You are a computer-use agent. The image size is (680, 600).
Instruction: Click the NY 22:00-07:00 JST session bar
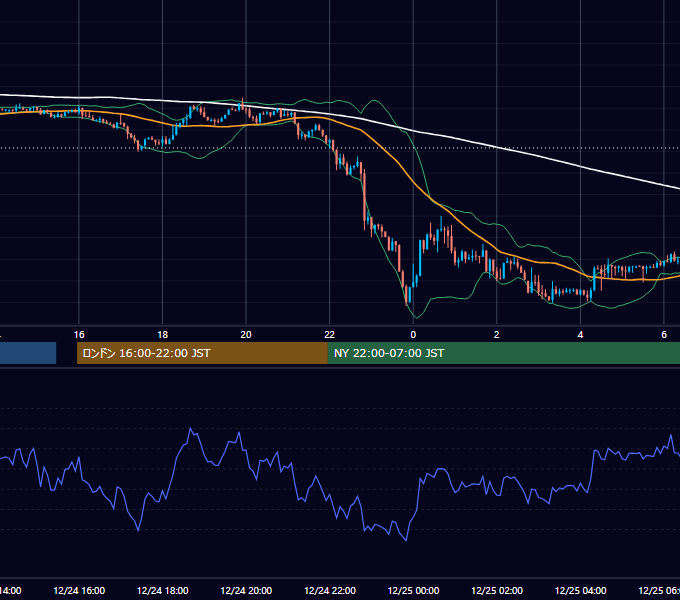[x=503, y=353]
